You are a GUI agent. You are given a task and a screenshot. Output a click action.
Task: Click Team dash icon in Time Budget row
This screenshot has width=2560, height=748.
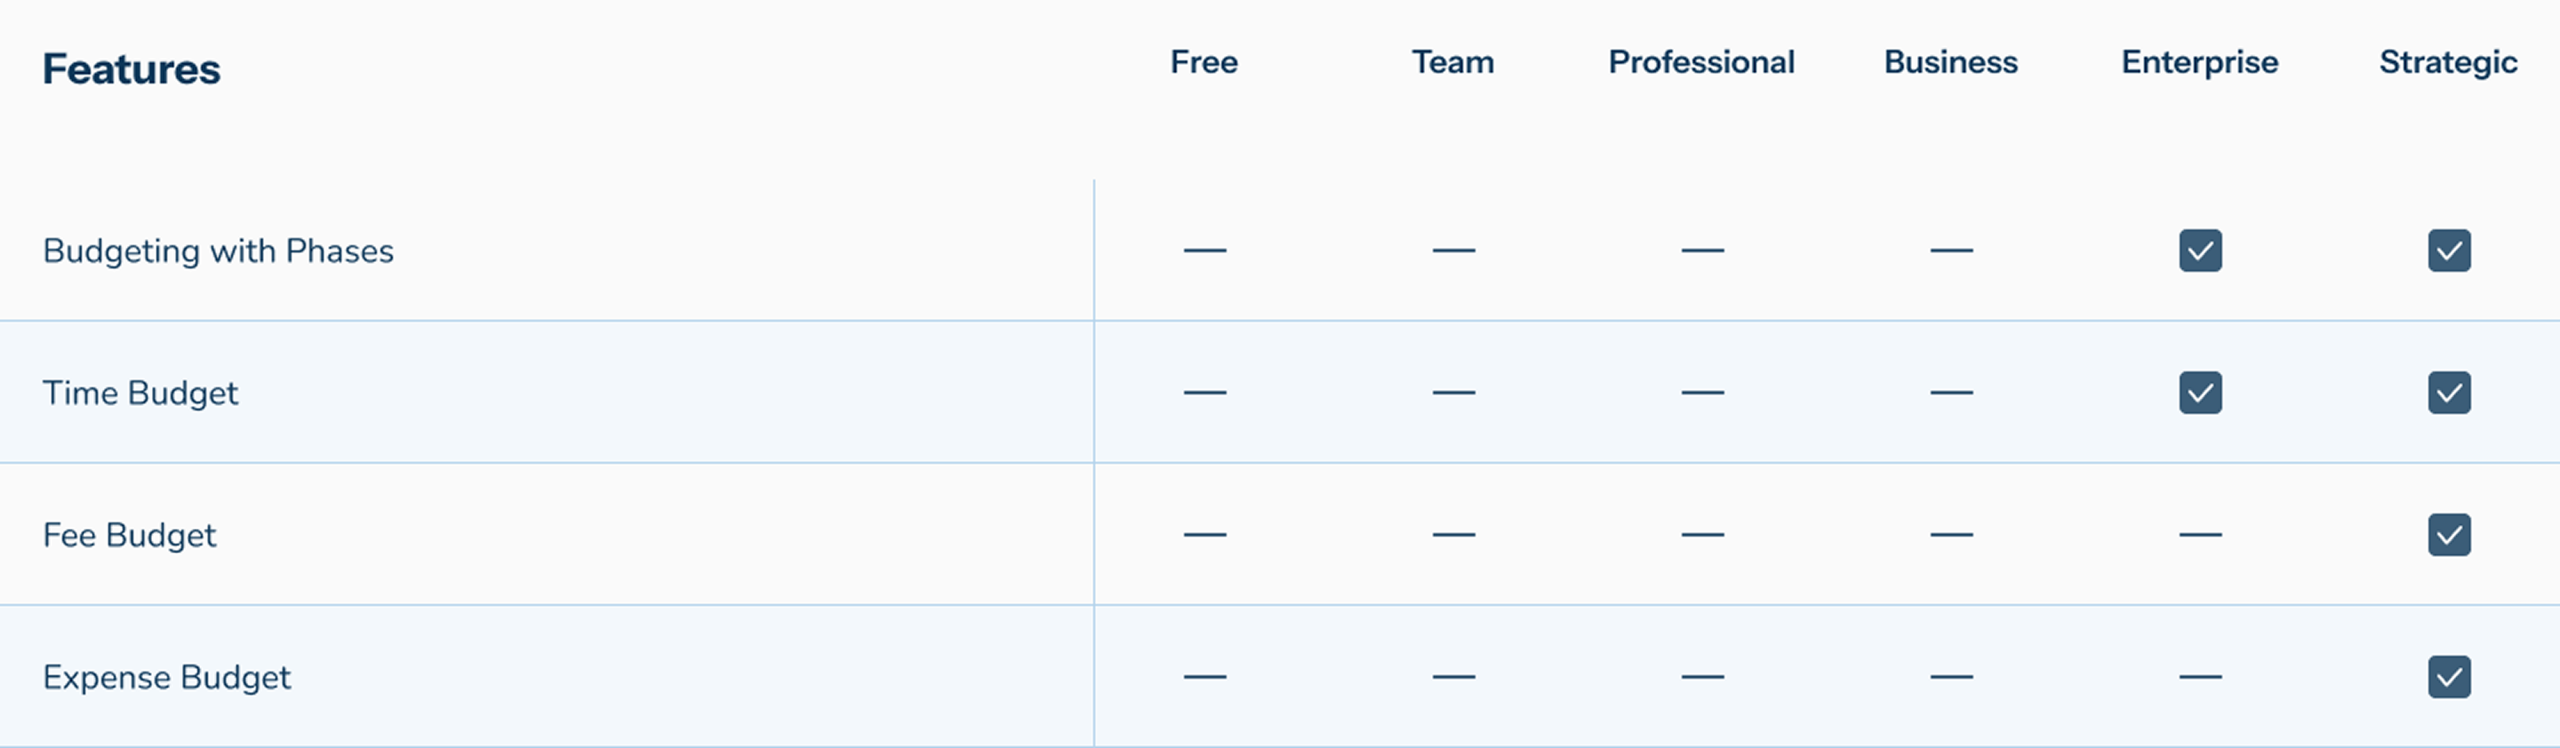[x=1454, y=392]
